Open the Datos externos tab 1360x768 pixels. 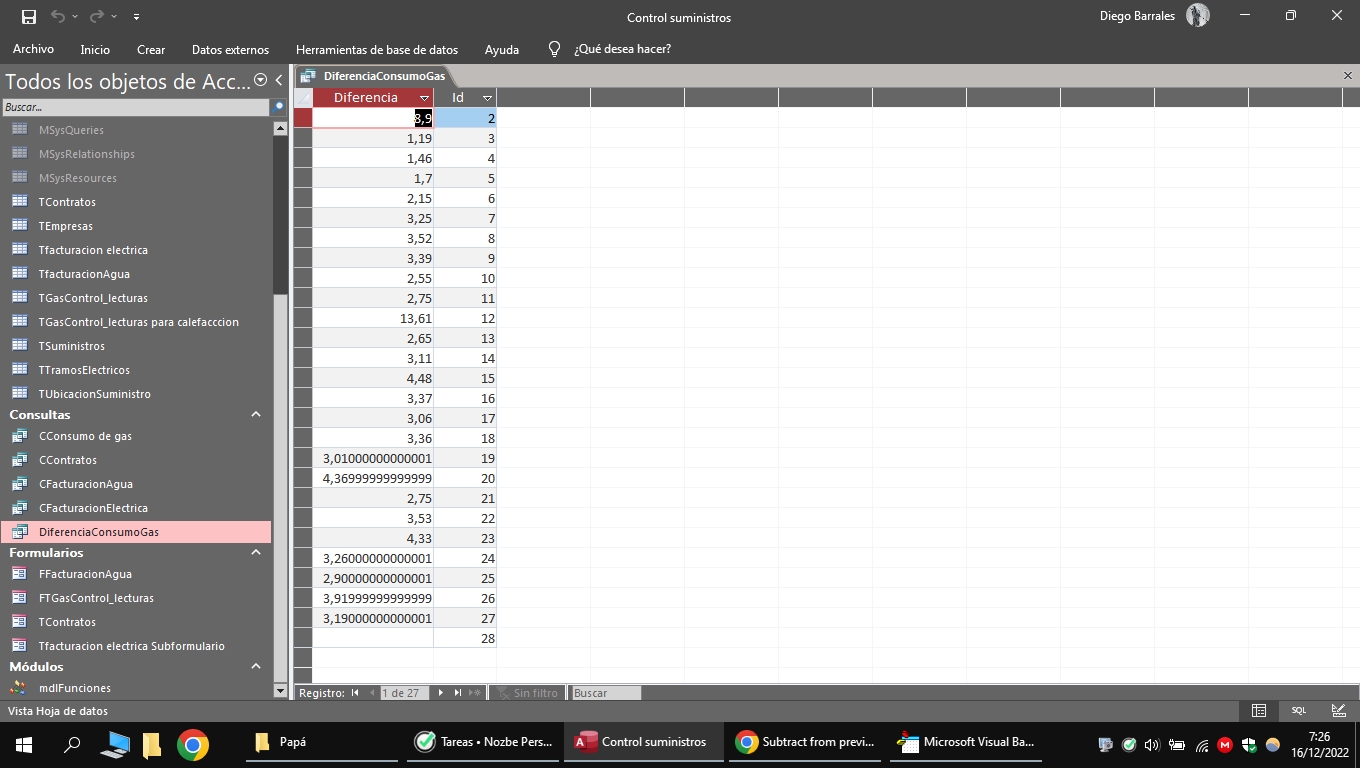click(230, 49)
